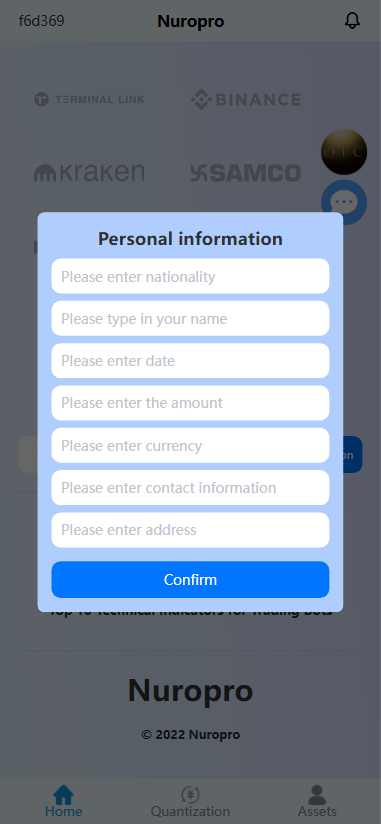Click the SAMCO logo
This screenshot has width=381, height=824.
(x=245, y=172)
